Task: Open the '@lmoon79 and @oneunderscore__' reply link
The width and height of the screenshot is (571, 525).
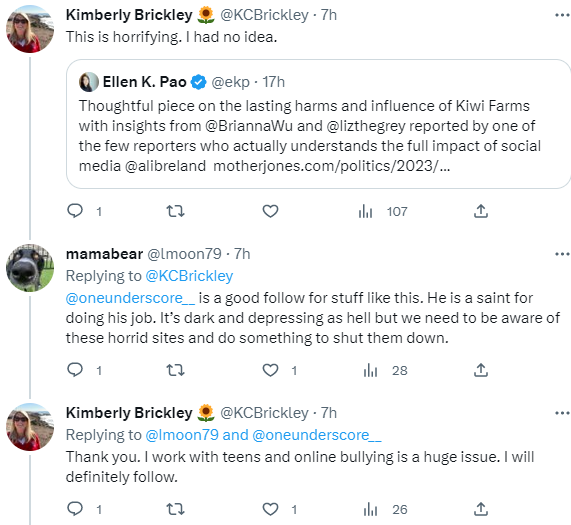Action: point(263,435)
